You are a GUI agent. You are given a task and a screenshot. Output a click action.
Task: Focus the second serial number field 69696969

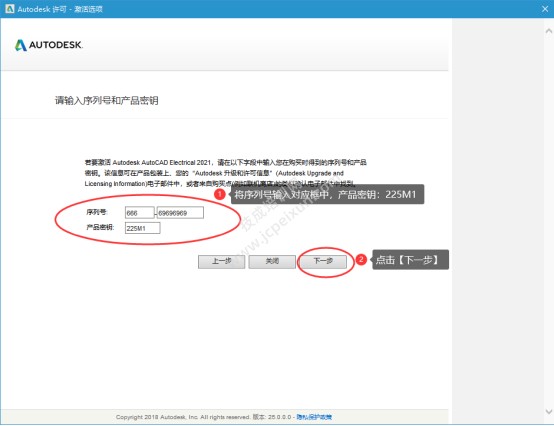pos(180,213)
